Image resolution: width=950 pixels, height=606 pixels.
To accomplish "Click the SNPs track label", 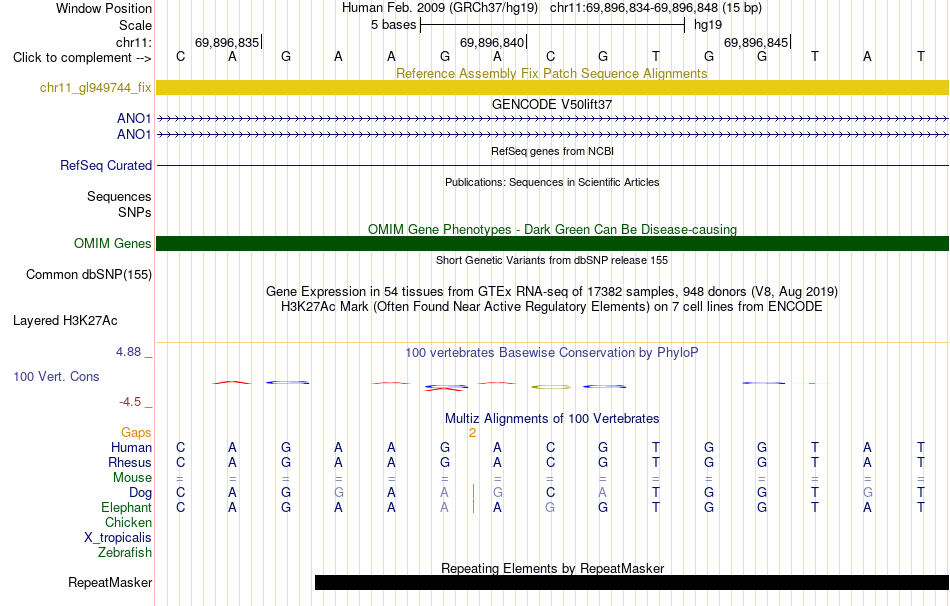I will click(135, 212).
